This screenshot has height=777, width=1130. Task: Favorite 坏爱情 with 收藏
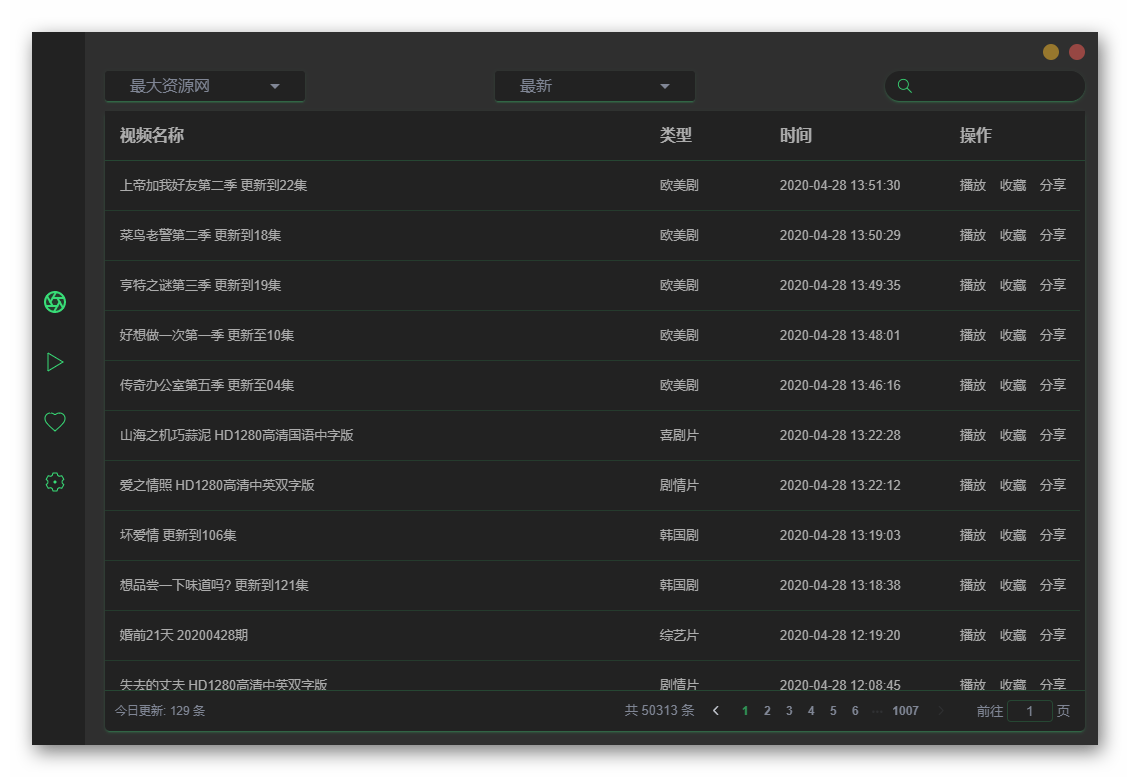point(1013,535)
